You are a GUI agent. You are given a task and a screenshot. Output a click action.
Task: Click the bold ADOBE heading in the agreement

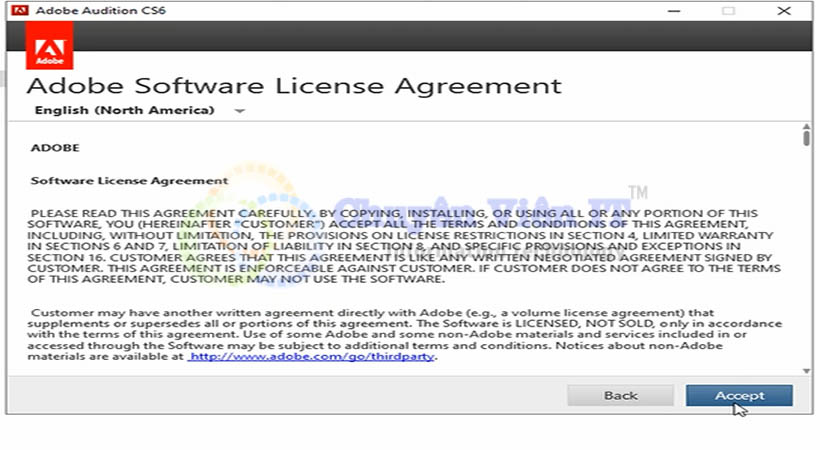point(55,147)
